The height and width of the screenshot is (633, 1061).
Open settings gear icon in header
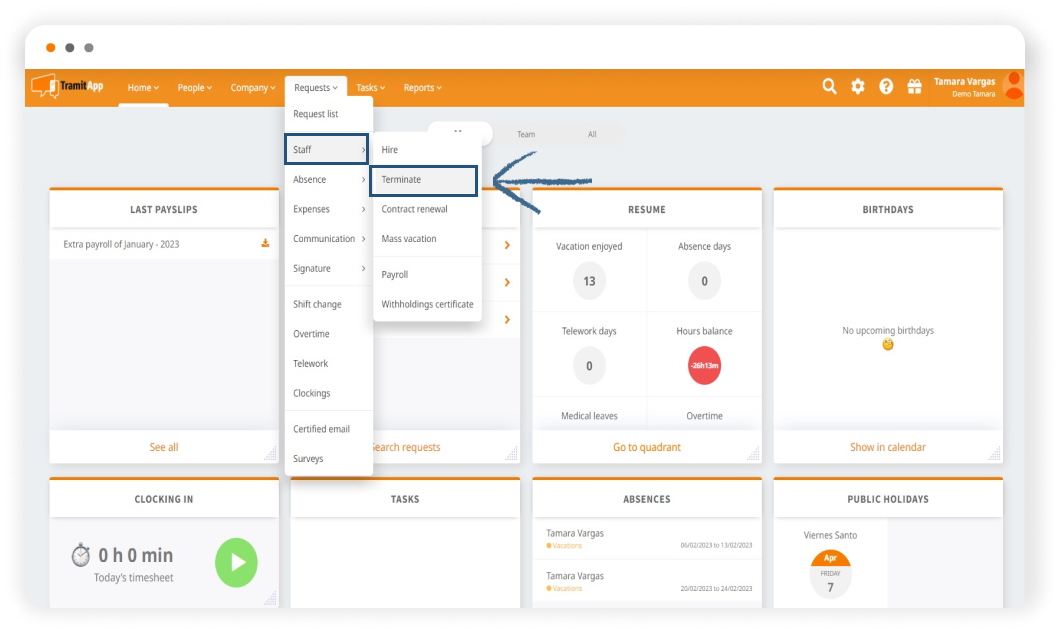(x=858, y=87)
